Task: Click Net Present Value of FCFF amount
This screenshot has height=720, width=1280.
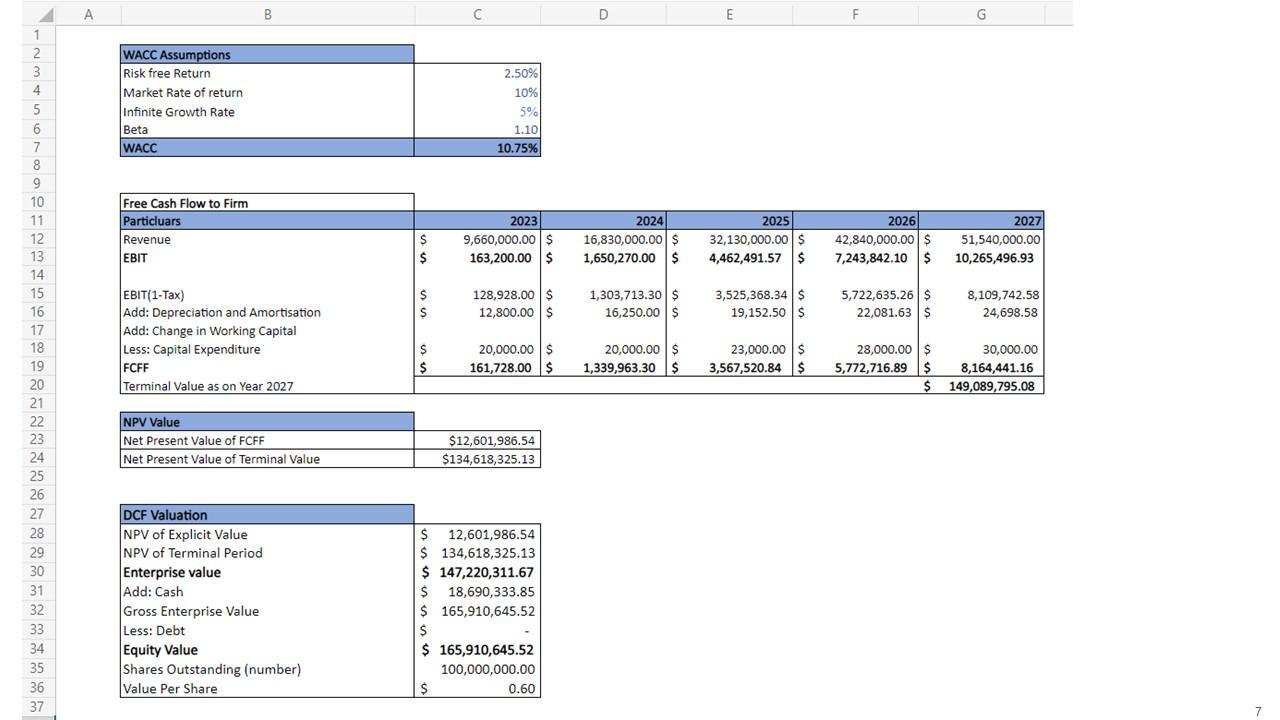Action: 477,441
